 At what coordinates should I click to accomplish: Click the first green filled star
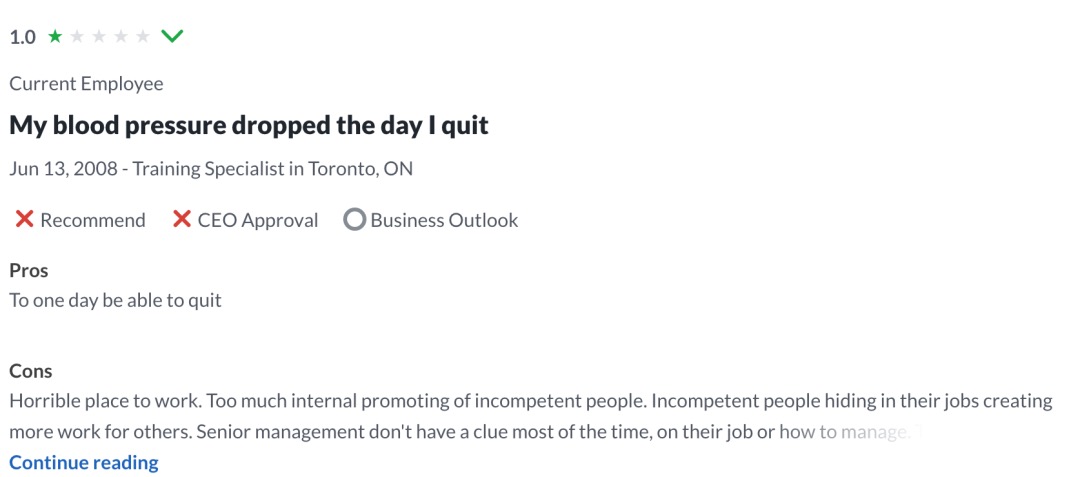(55, 36)
